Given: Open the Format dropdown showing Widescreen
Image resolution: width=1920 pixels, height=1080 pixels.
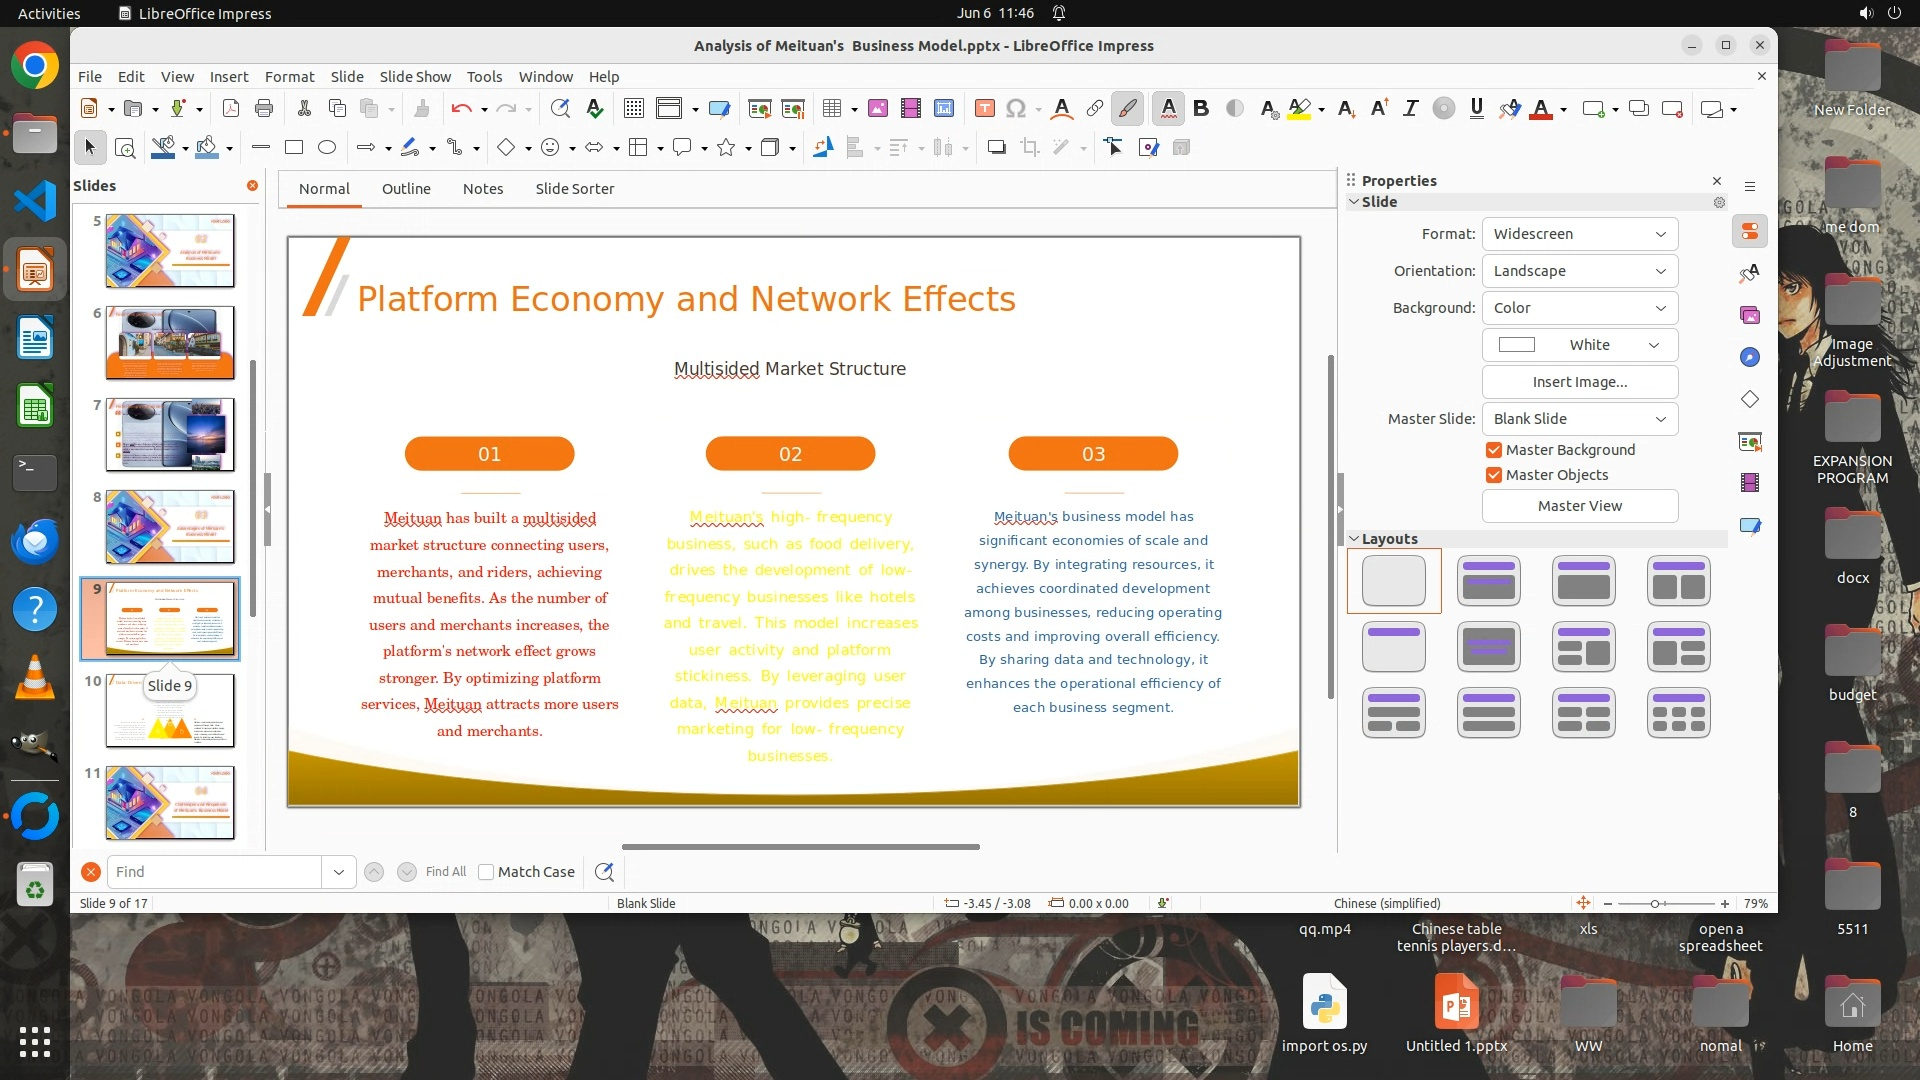Looking at the screenshot, I should (1579, 234).
